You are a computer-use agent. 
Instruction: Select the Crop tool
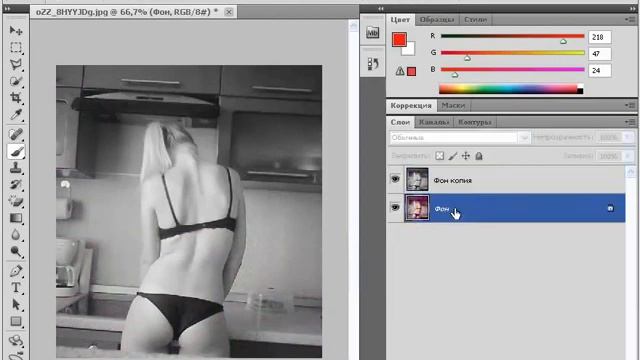[x=16, y=98]
